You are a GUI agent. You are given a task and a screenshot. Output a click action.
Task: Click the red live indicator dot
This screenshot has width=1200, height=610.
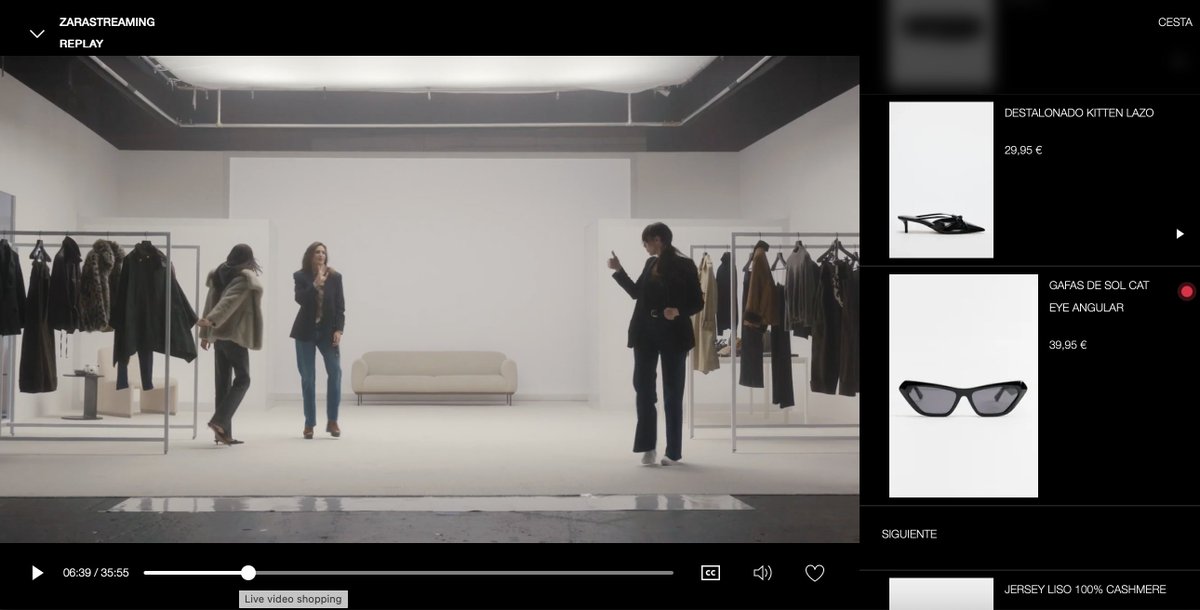click(1186, 291)
